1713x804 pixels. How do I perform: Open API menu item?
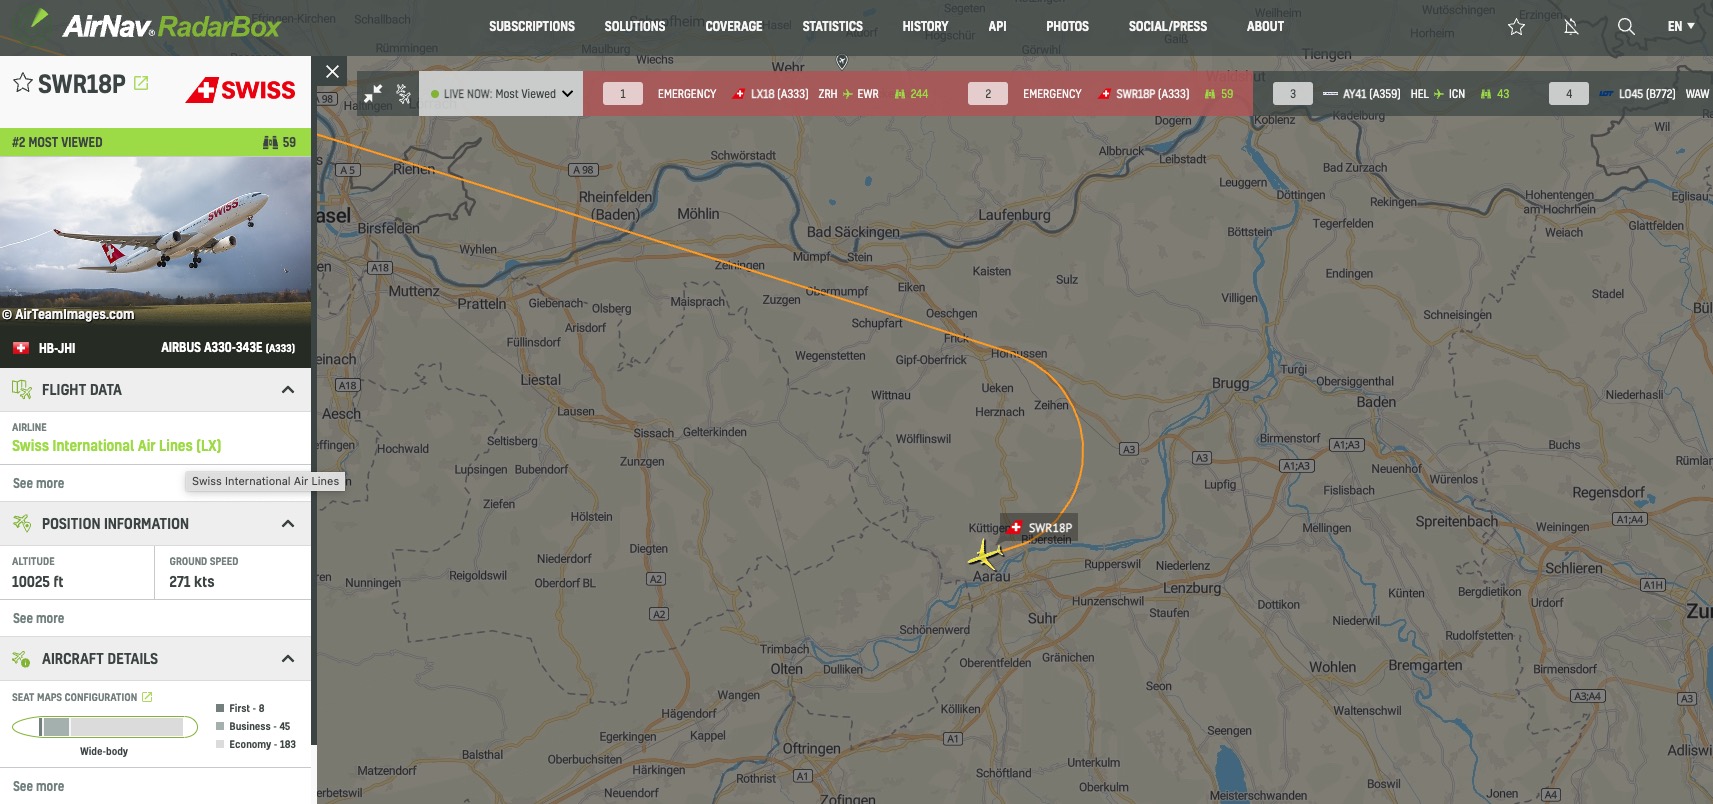pos(997,26)
